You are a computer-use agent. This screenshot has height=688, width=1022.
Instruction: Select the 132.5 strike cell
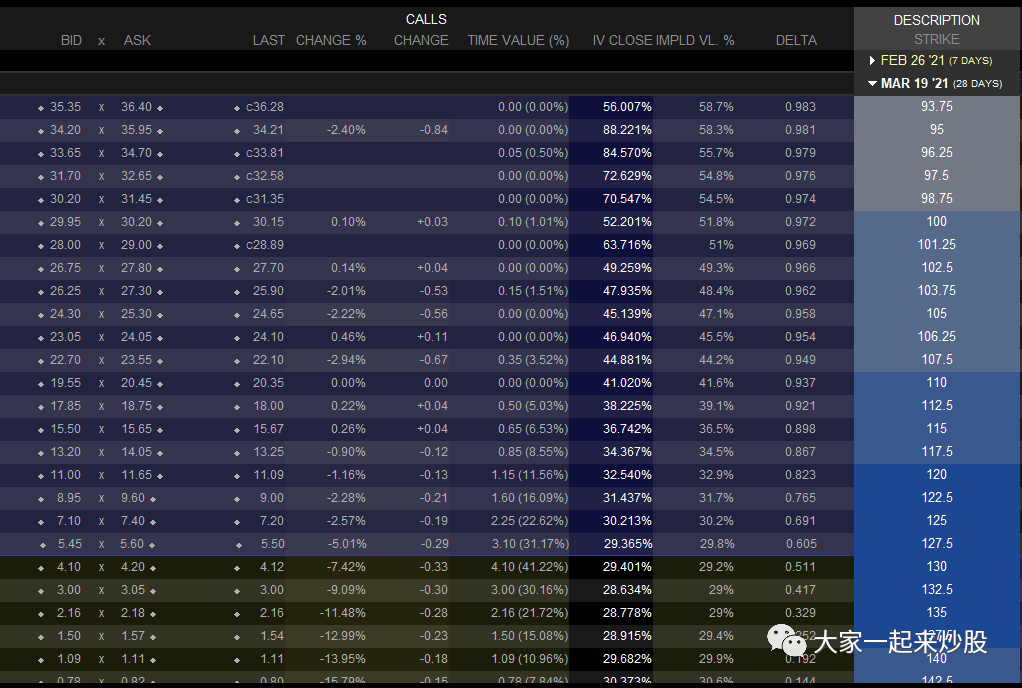click(937, 590)
